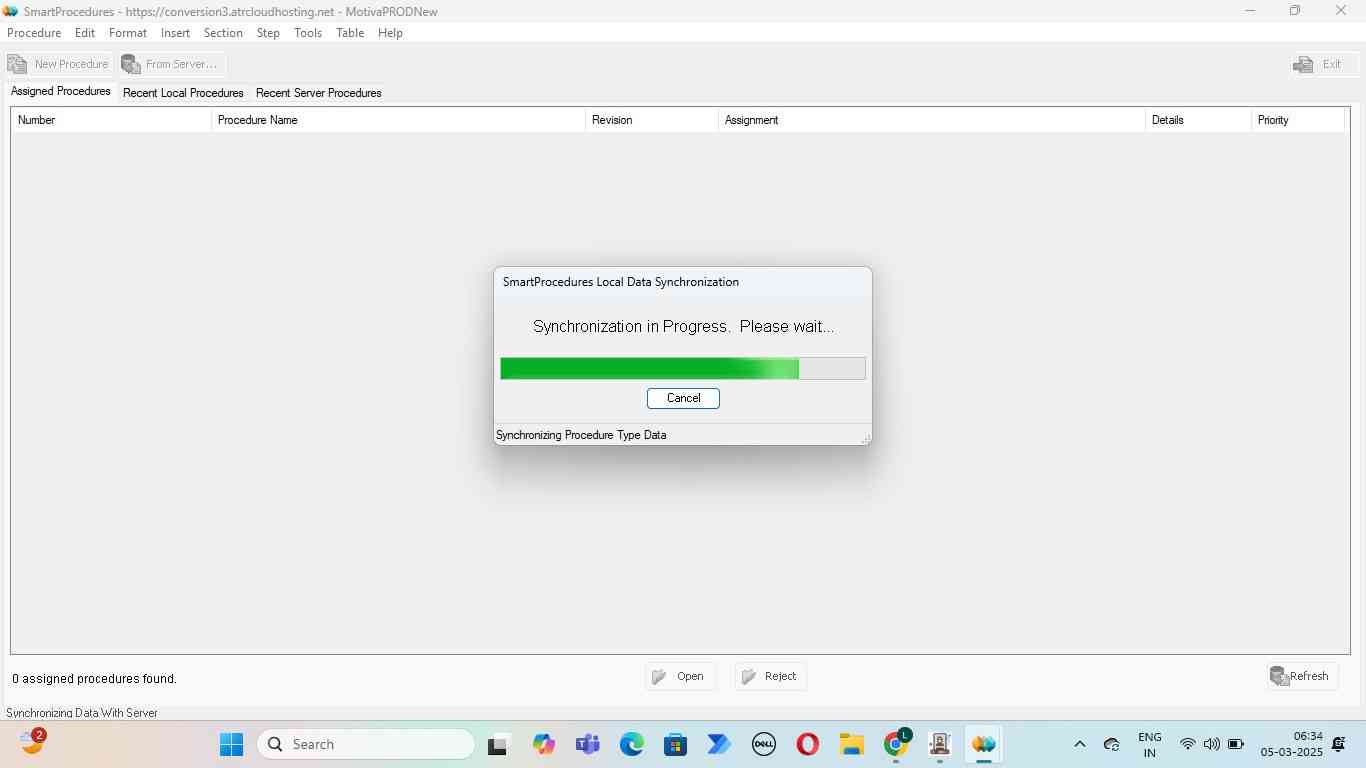Launch Copilot from the taskbar

tap(543, 744)
